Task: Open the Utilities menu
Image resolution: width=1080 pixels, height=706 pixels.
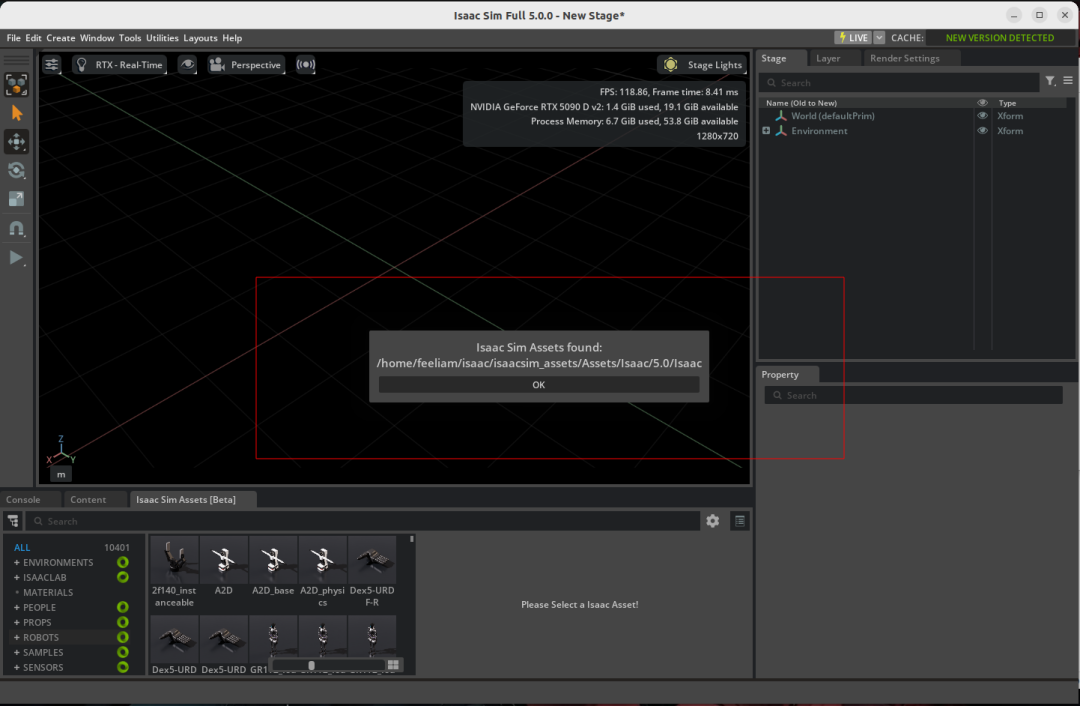Action: click(x=162, y=38)
